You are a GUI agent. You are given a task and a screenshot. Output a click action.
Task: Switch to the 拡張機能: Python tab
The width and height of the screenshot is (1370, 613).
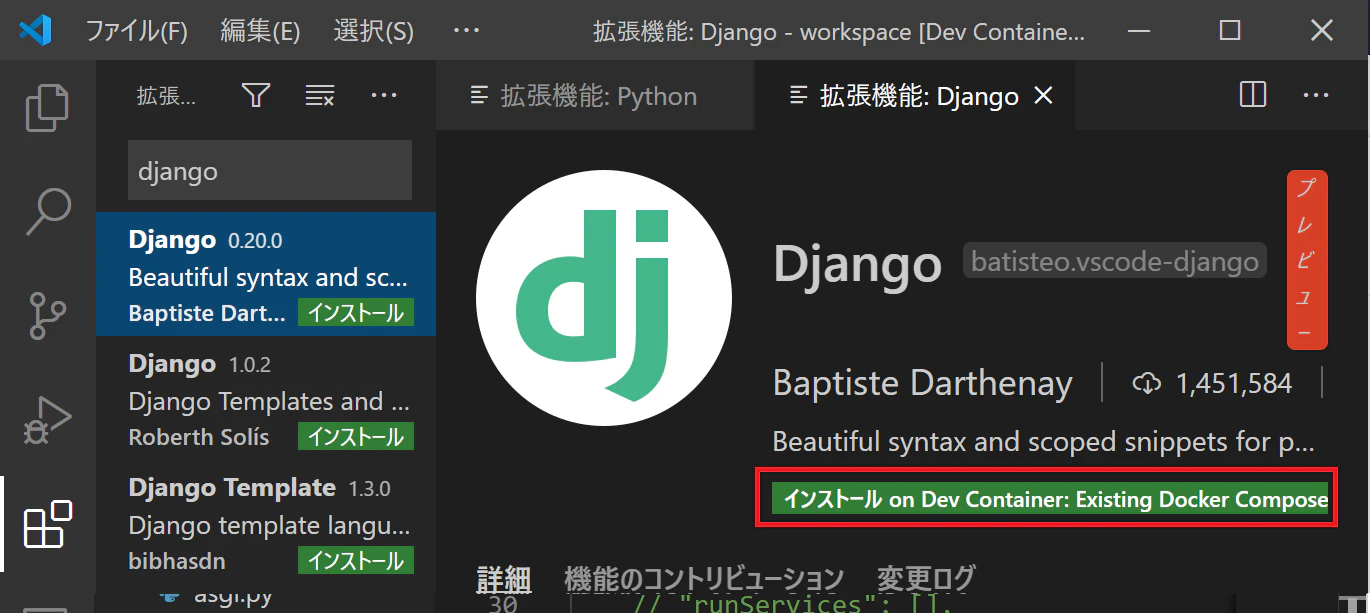click(x=595, y=96)
